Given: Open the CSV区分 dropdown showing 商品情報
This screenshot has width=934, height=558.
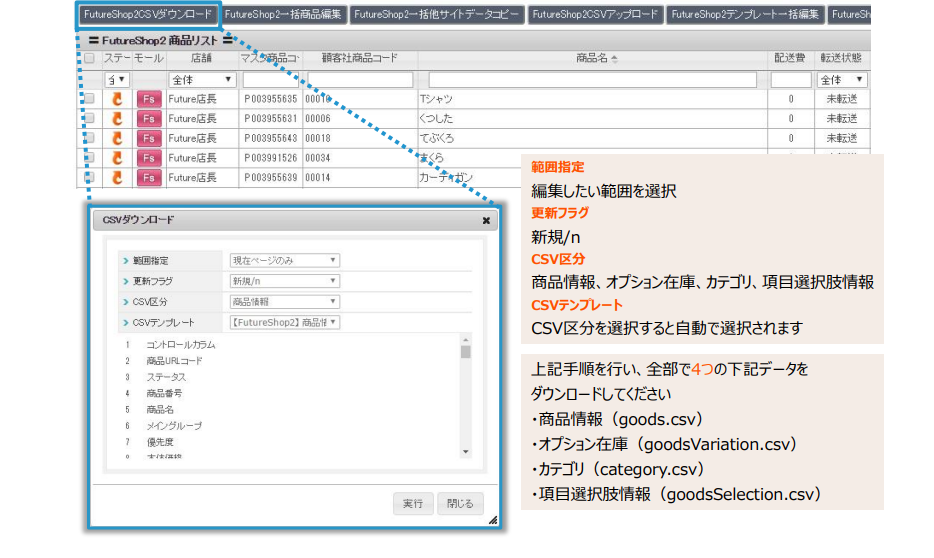Looking at the screenshot, I should (x=285, y=302).
